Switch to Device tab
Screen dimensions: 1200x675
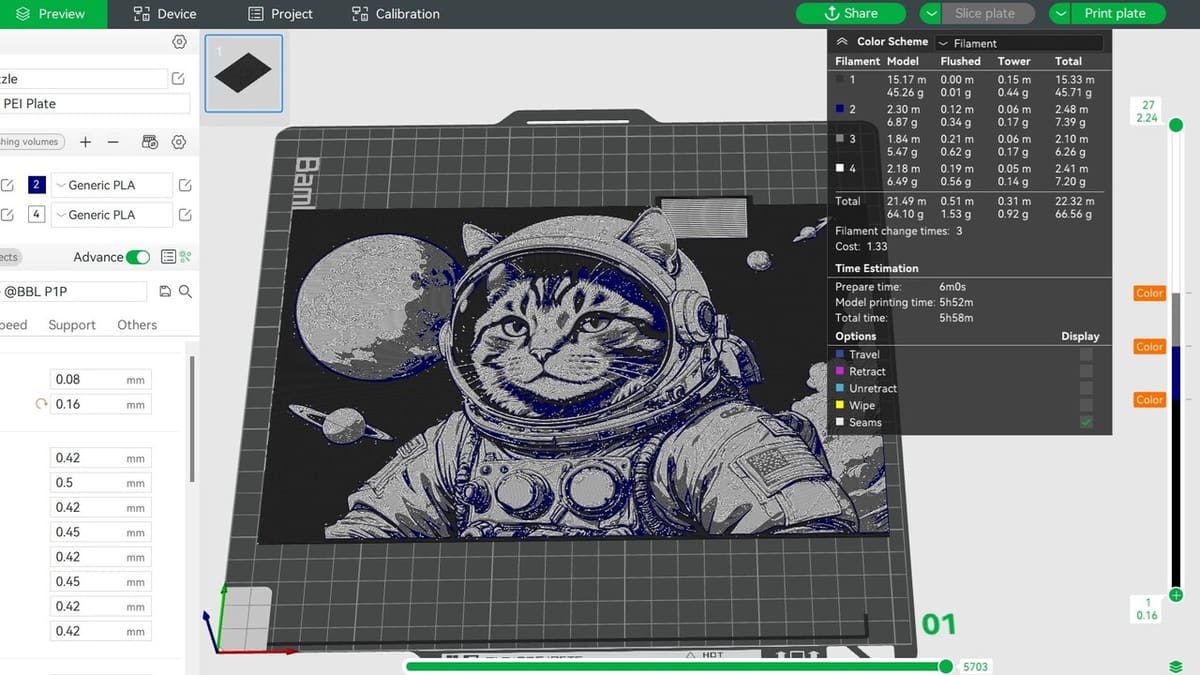[x=165, y=14]
